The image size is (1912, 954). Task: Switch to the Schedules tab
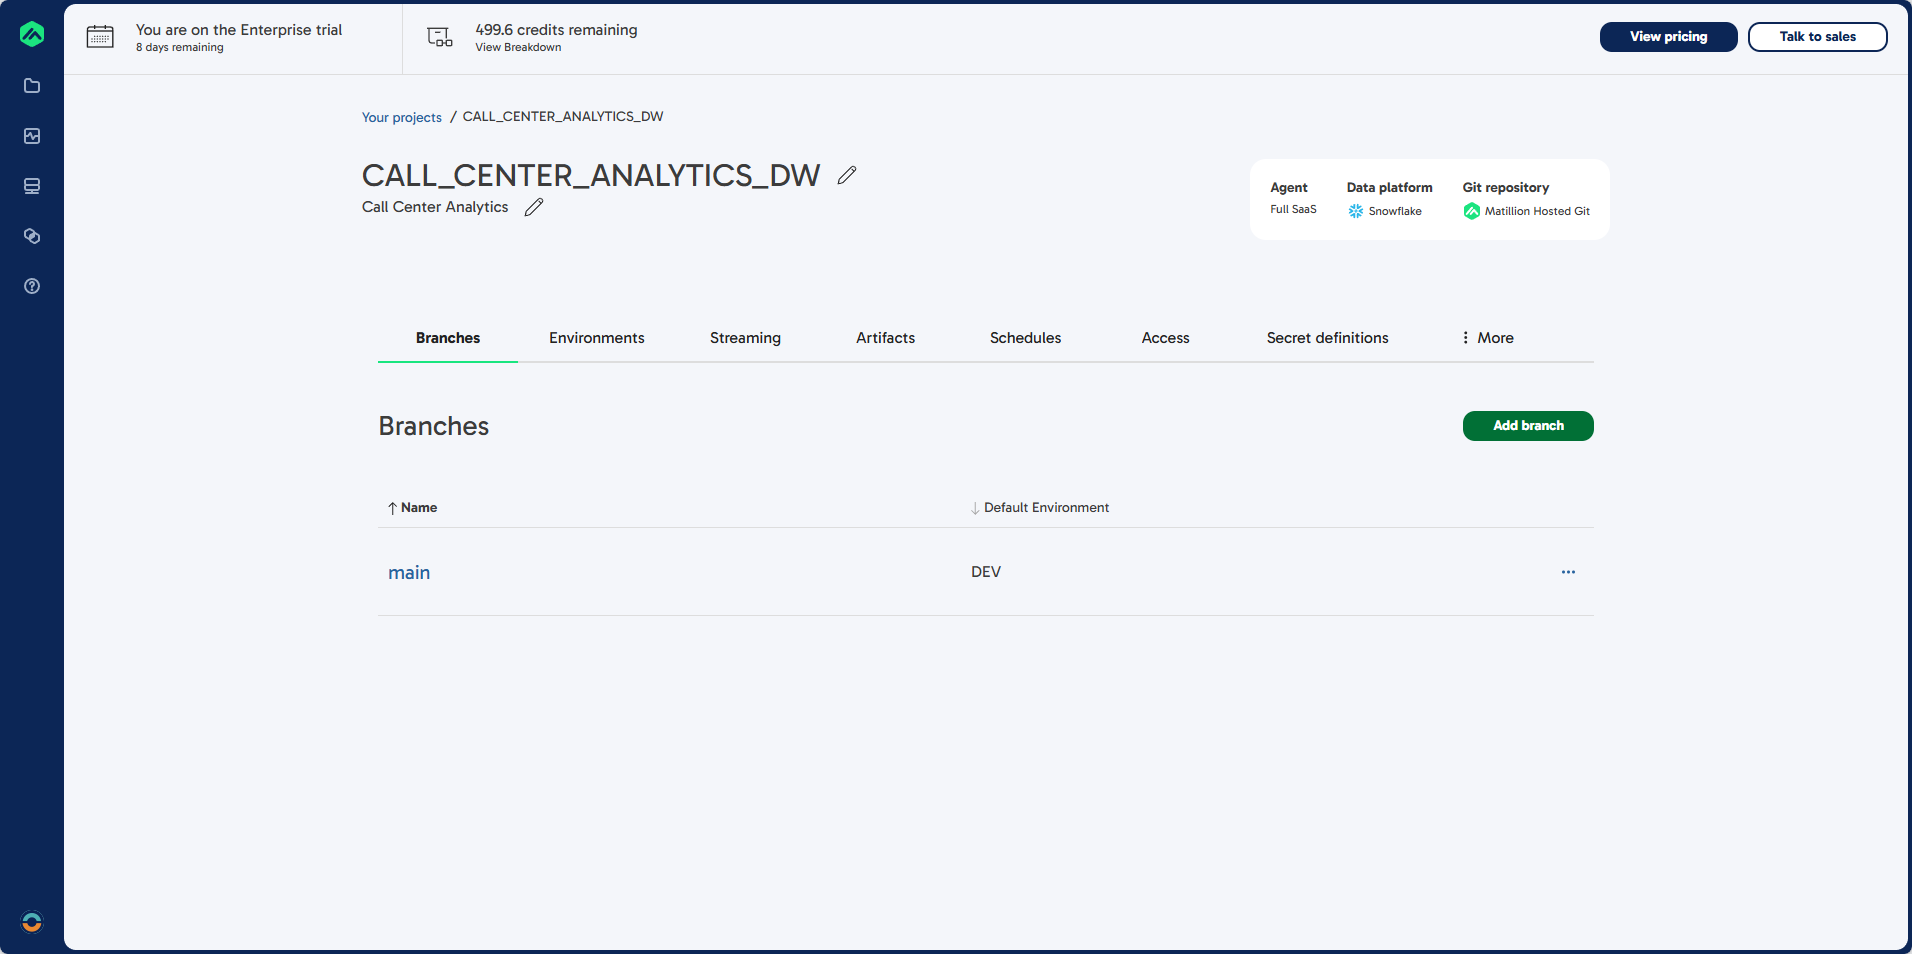click(1025, 338)
